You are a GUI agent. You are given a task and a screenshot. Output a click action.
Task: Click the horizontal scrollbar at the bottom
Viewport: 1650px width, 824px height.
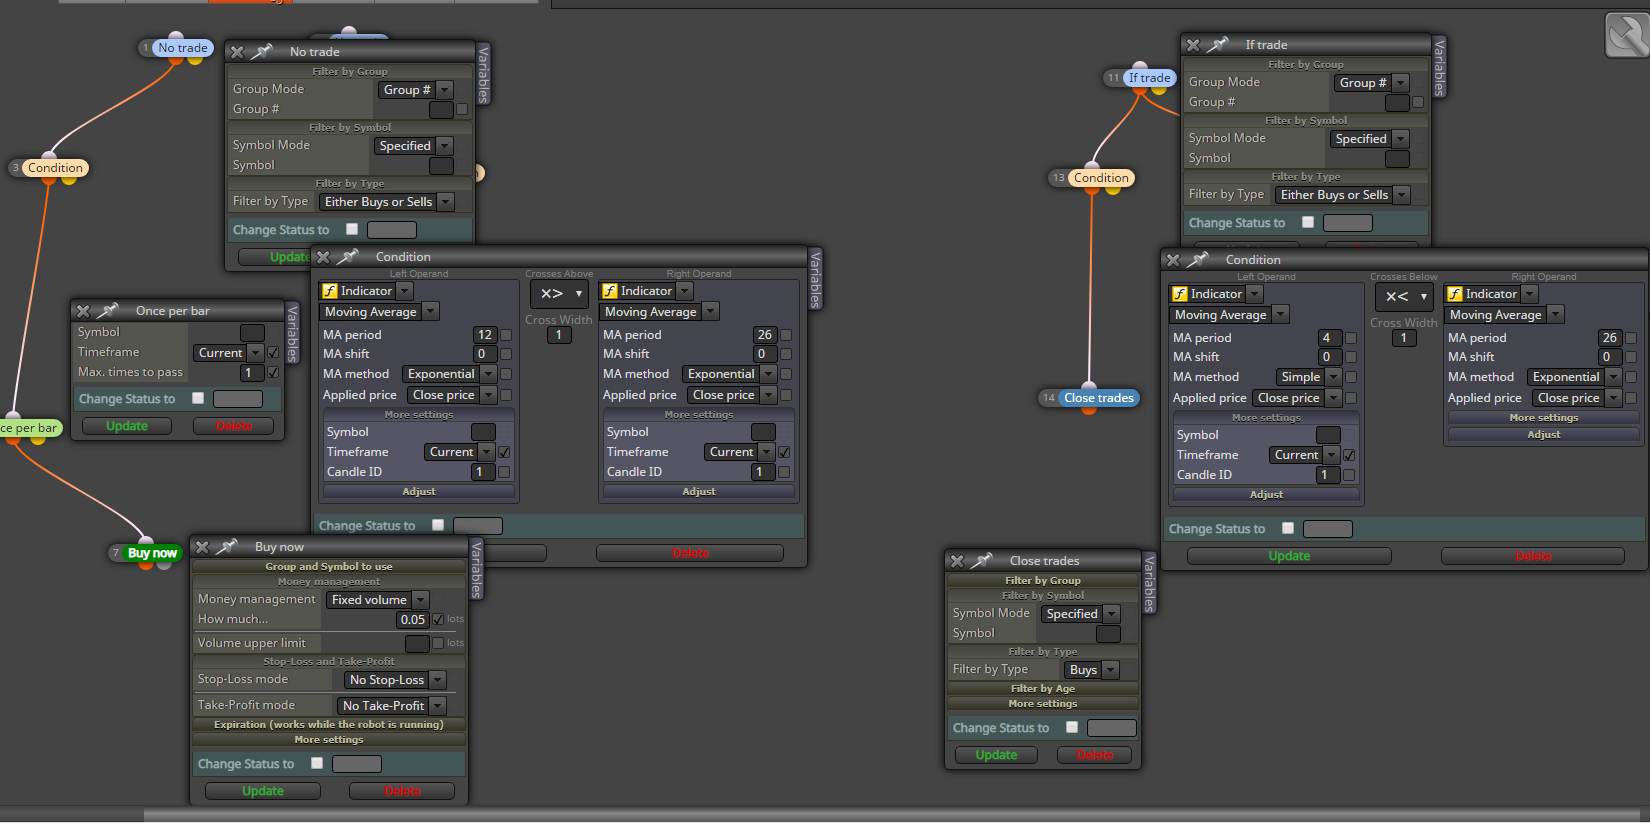(x=824, y=815)
